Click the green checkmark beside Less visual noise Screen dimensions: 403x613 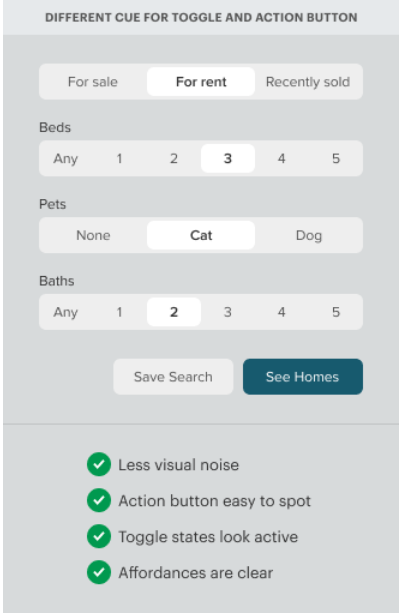(x=99, y=464)
